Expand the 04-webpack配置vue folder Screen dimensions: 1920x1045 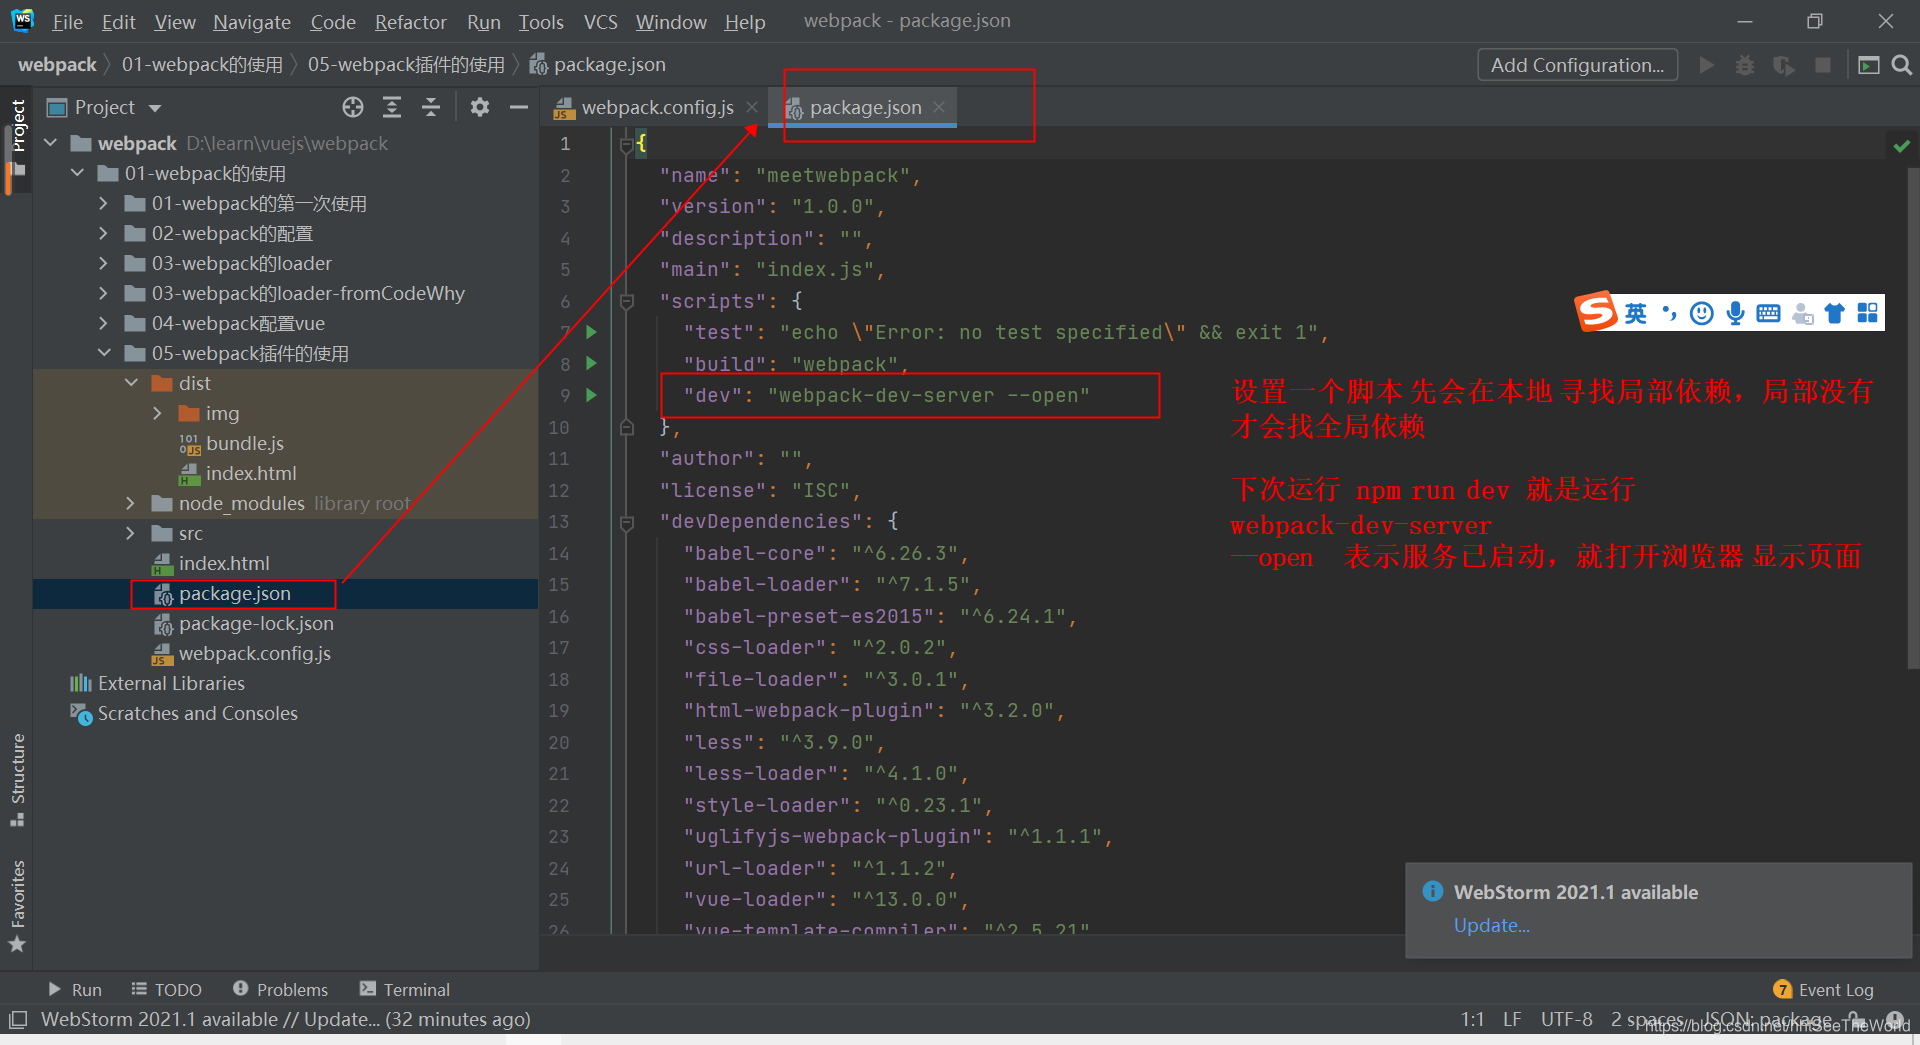[x=103, y=323]
